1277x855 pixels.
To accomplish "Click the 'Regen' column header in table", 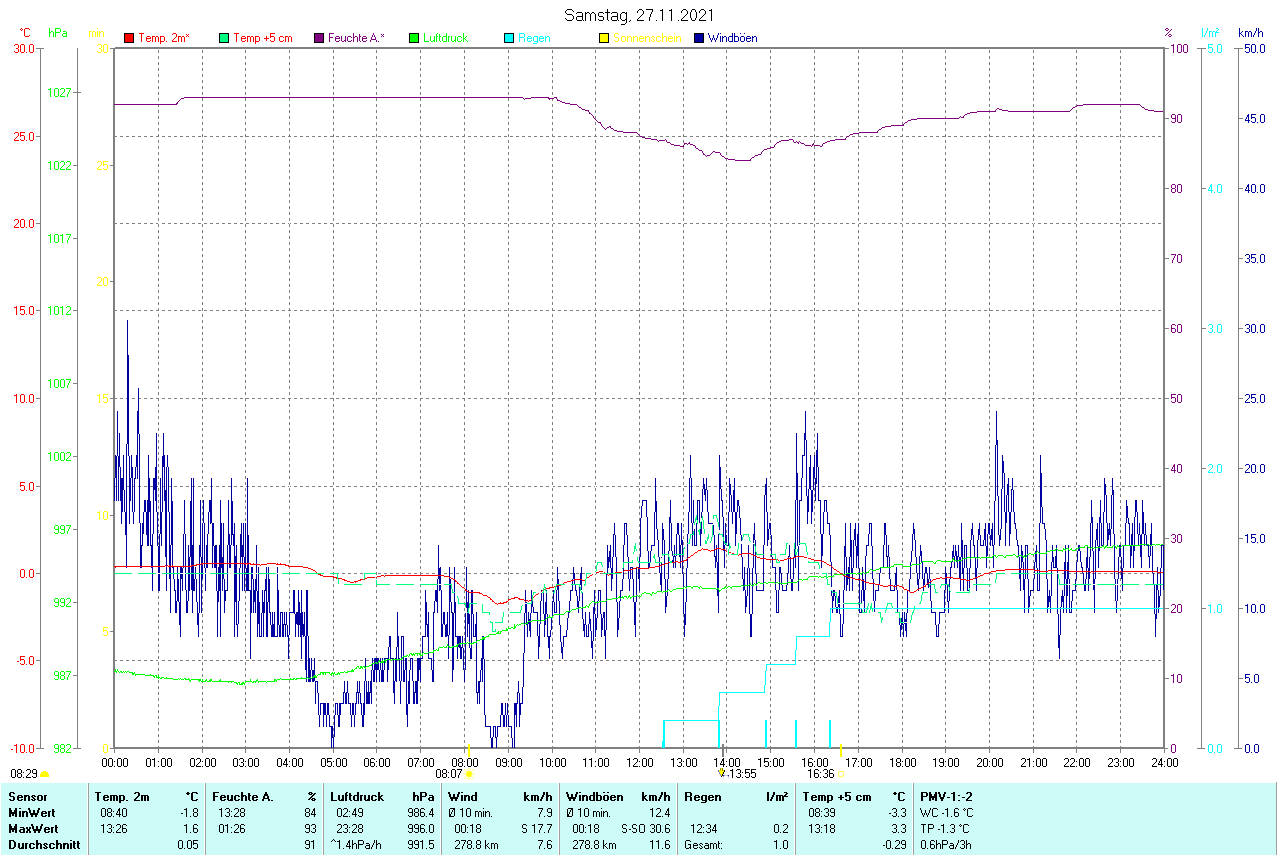I will (x=703, y=797).
